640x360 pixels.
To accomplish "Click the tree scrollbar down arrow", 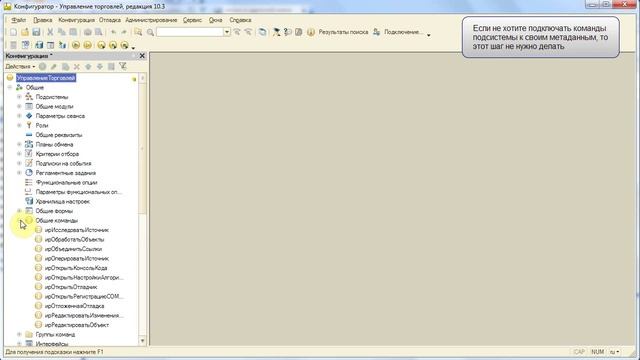I will click(142, 341).
